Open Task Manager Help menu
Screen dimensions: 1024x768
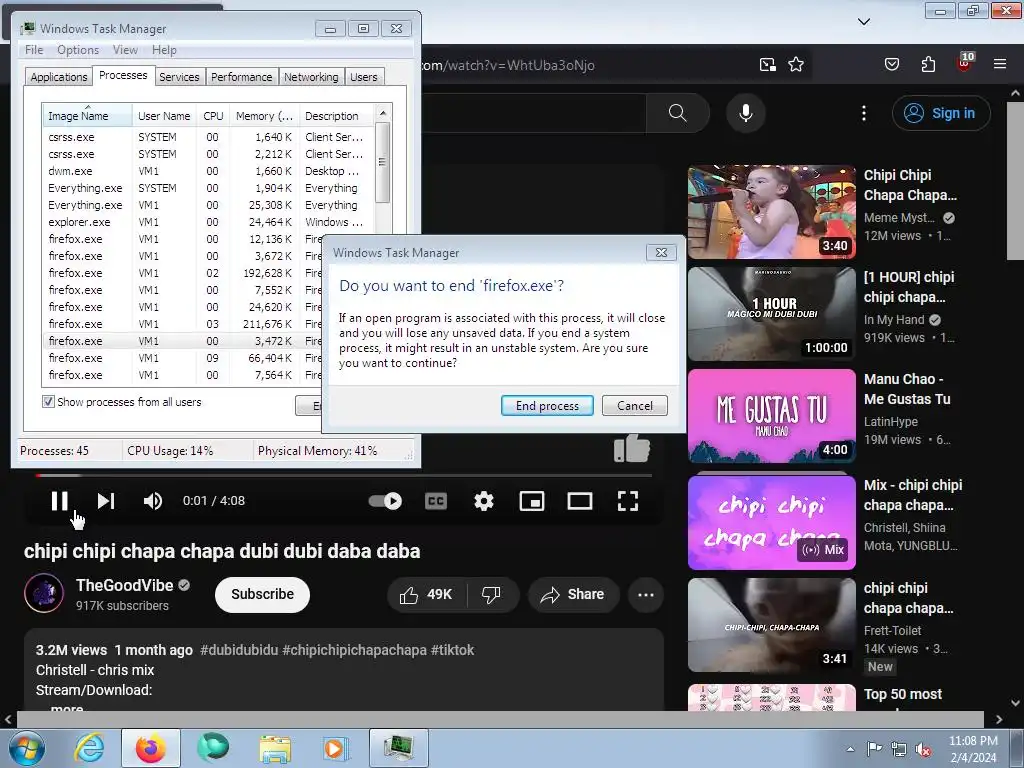point(164,50)
